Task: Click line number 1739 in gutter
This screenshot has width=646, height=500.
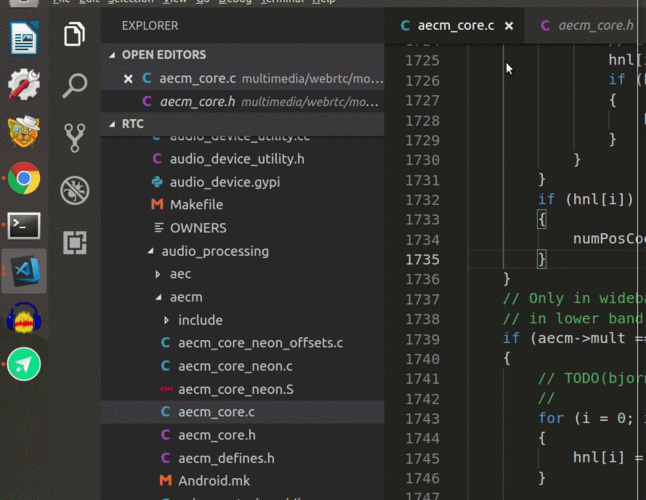Action: click(422, 339)
